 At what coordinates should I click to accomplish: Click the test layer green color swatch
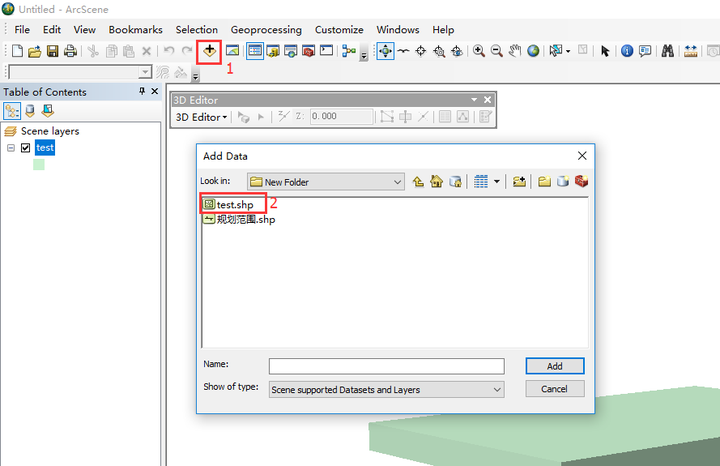coord(39,164)
